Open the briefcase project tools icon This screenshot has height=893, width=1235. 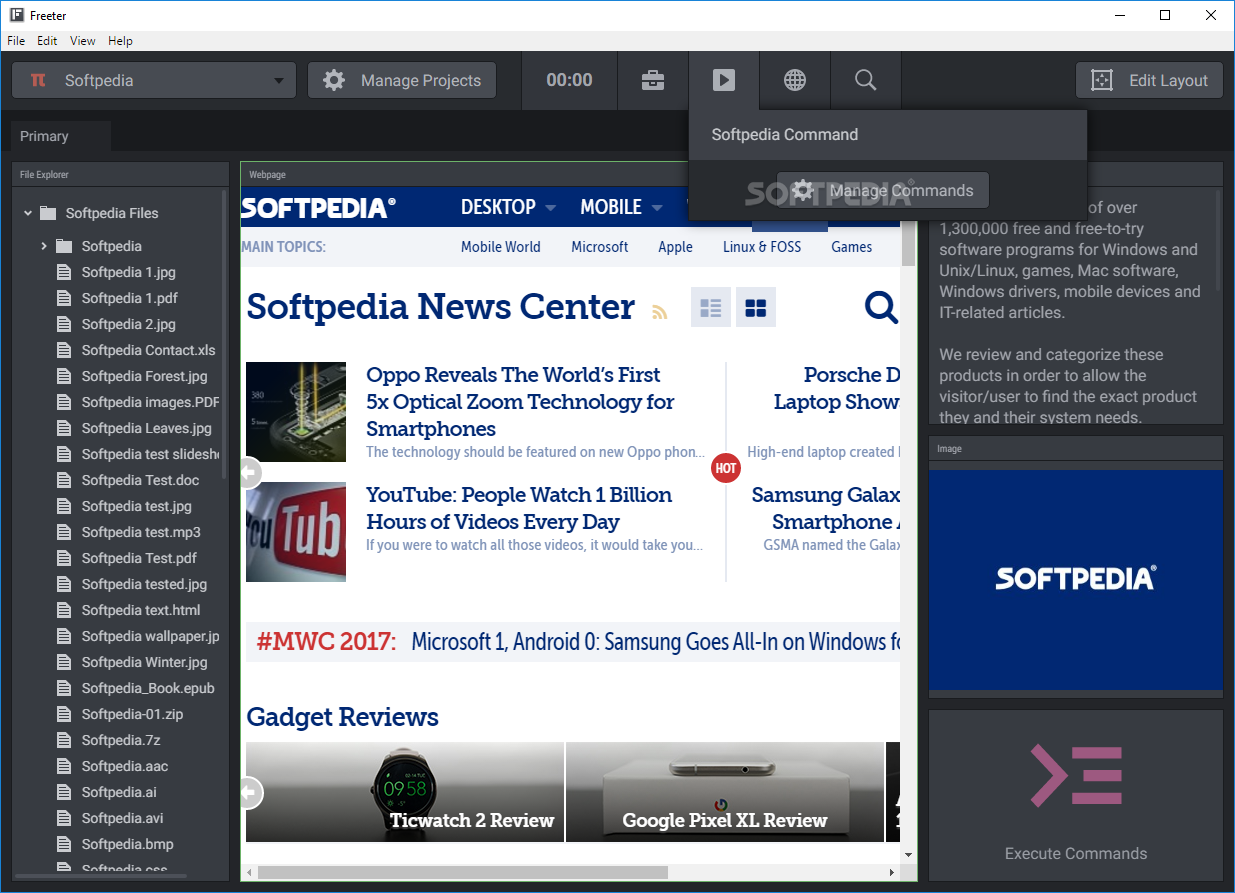pyautogui.click(x=653, y=81)
